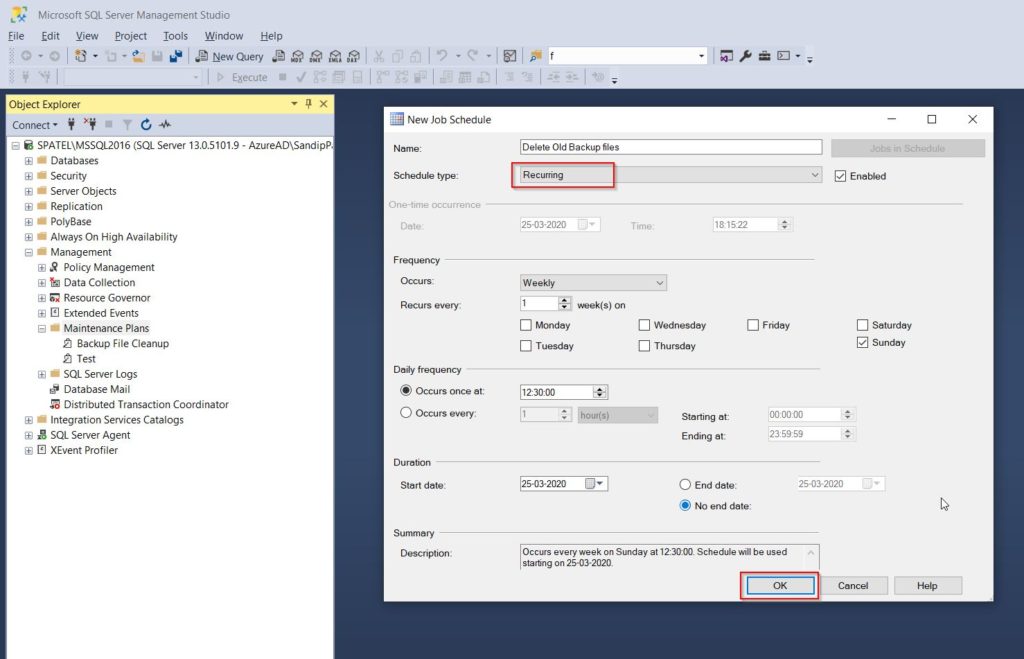Click the navigate backward arrow icon

[x=26, y=56]
